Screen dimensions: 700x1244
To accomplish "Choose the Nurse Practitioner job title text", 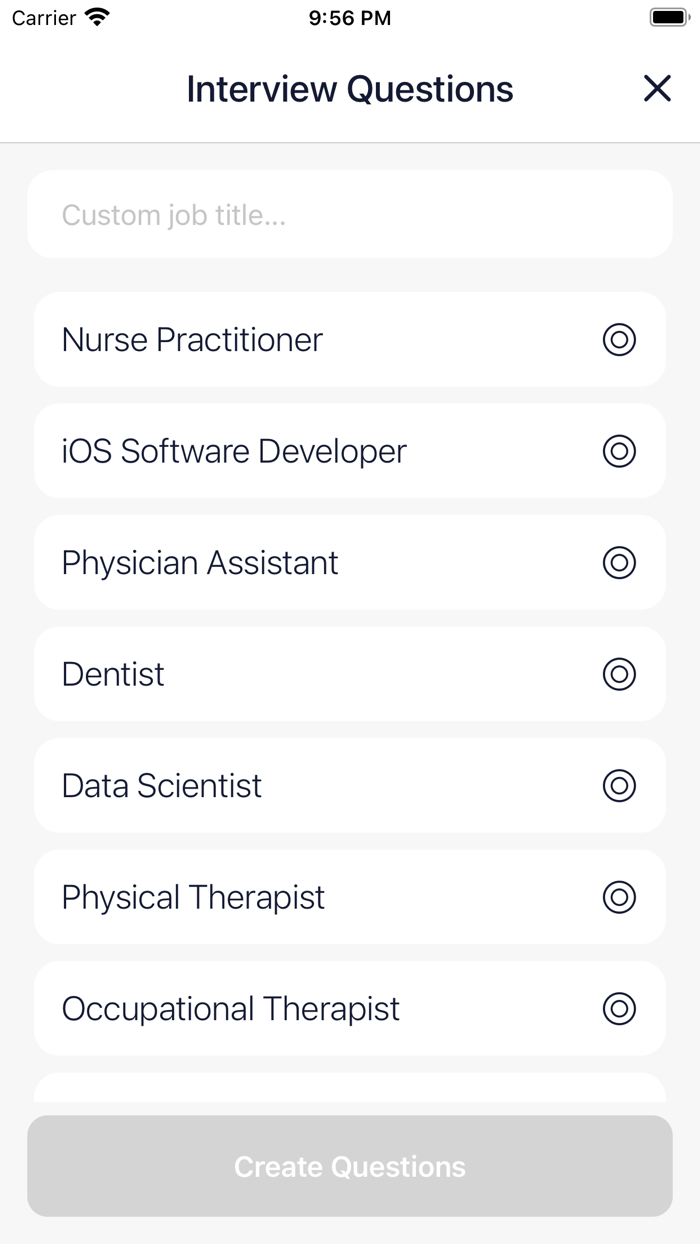I will [x=192, y=340].
